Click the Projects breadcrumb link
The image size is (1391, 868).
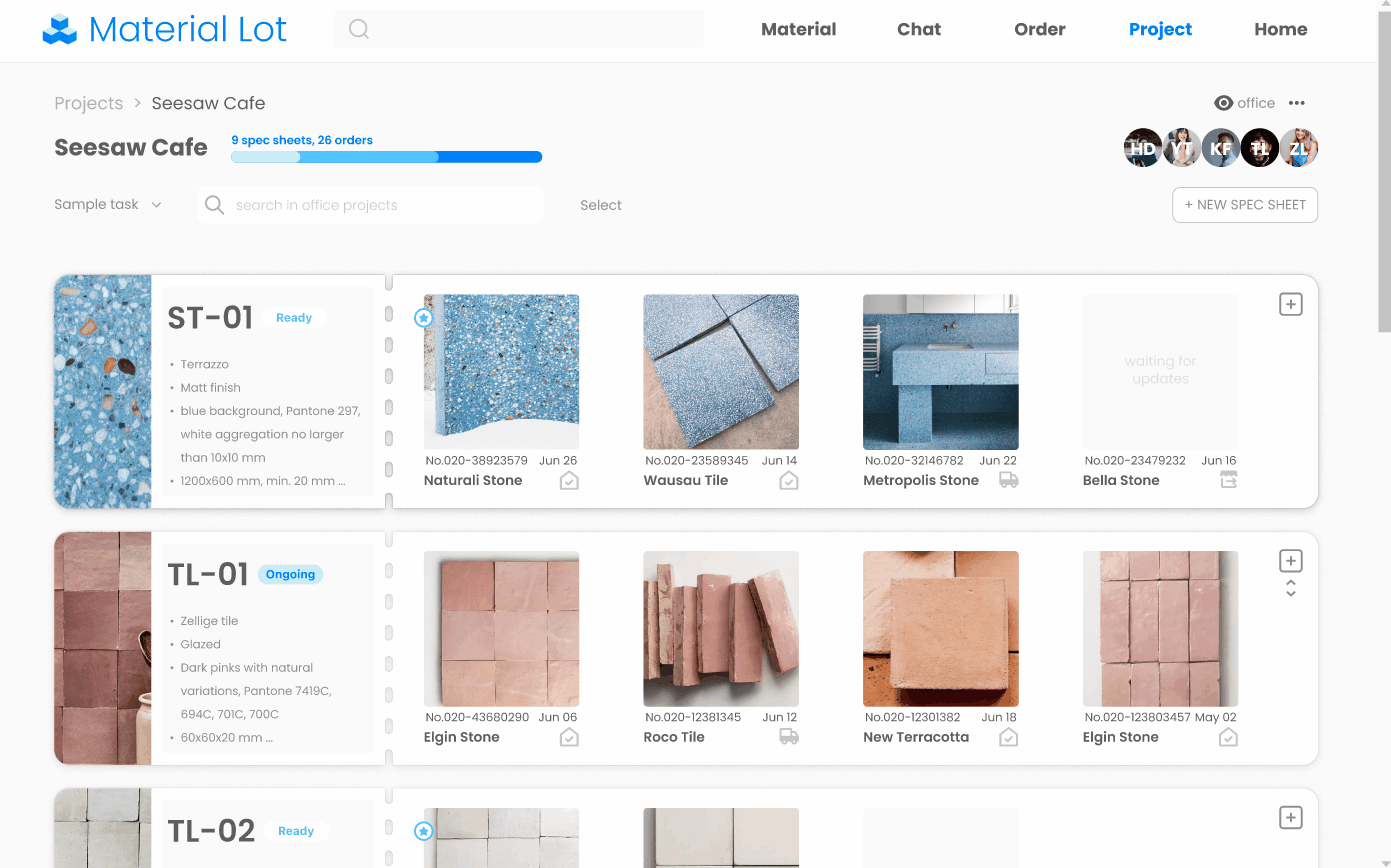[89, 103]
